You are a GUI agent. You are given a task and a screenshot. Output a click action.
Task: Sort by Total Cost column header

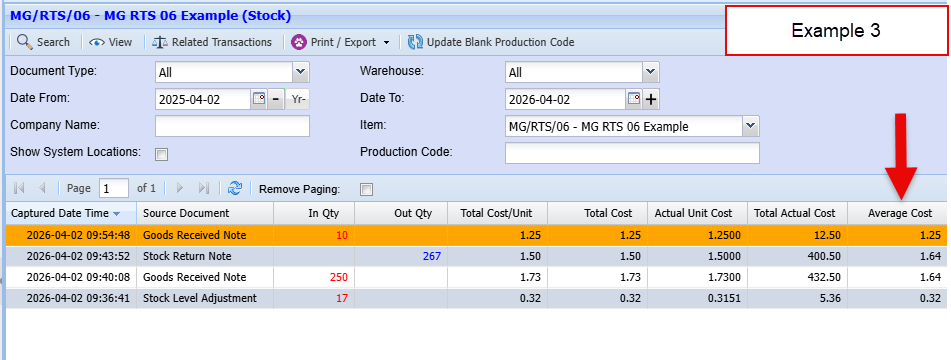[x=597, y=213]
